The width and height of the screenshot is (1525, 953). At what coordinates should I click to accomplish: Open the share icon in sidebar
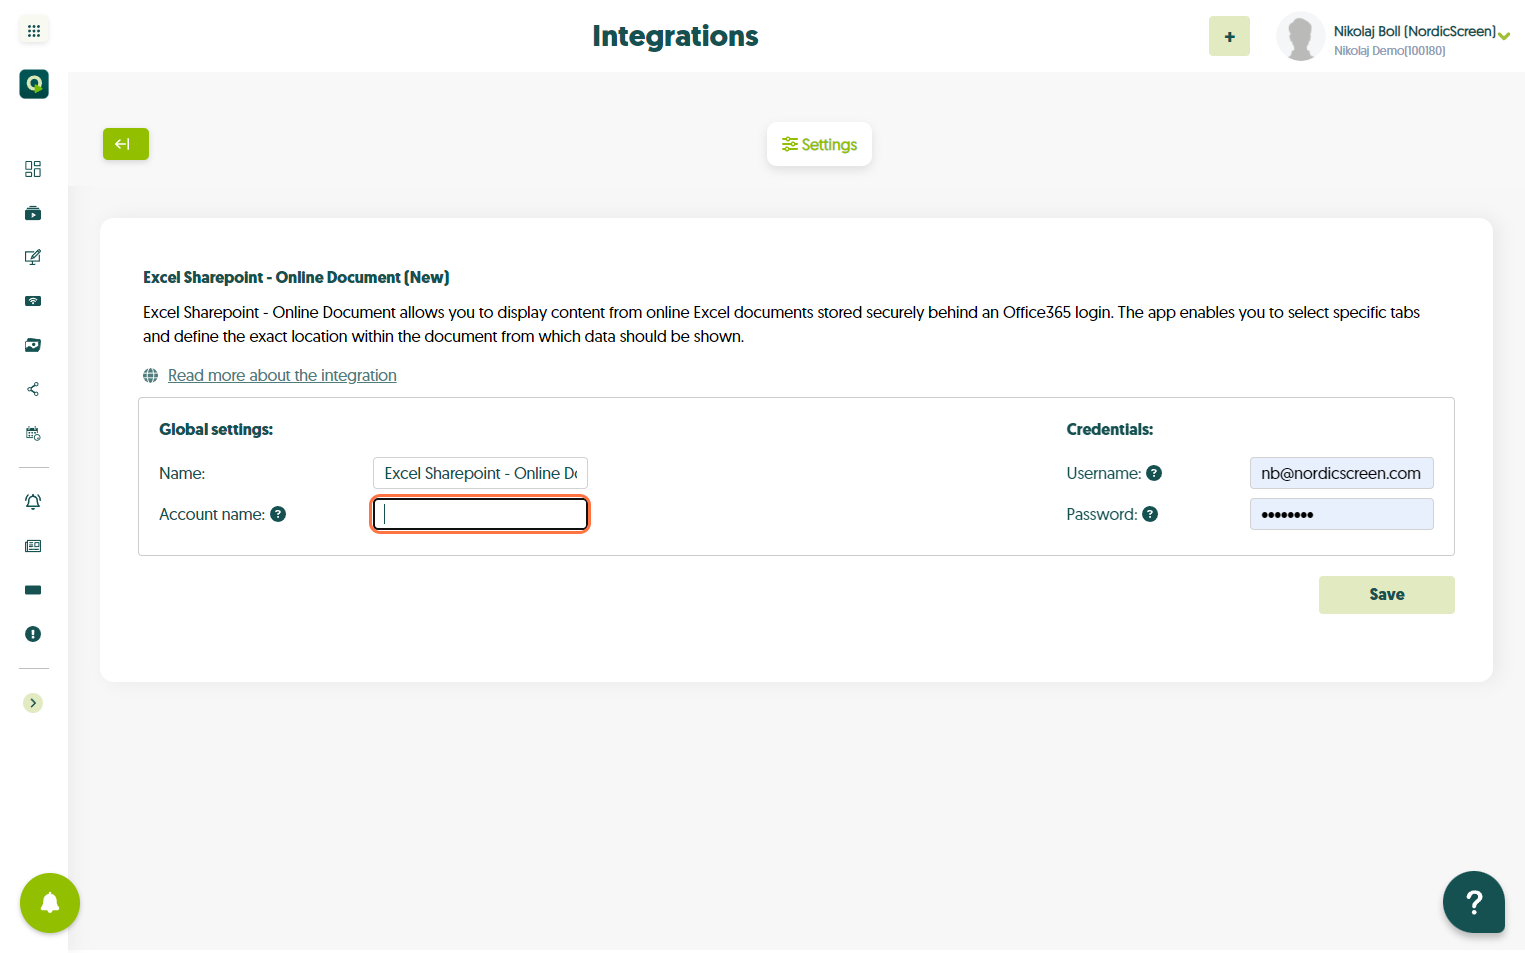33,389
